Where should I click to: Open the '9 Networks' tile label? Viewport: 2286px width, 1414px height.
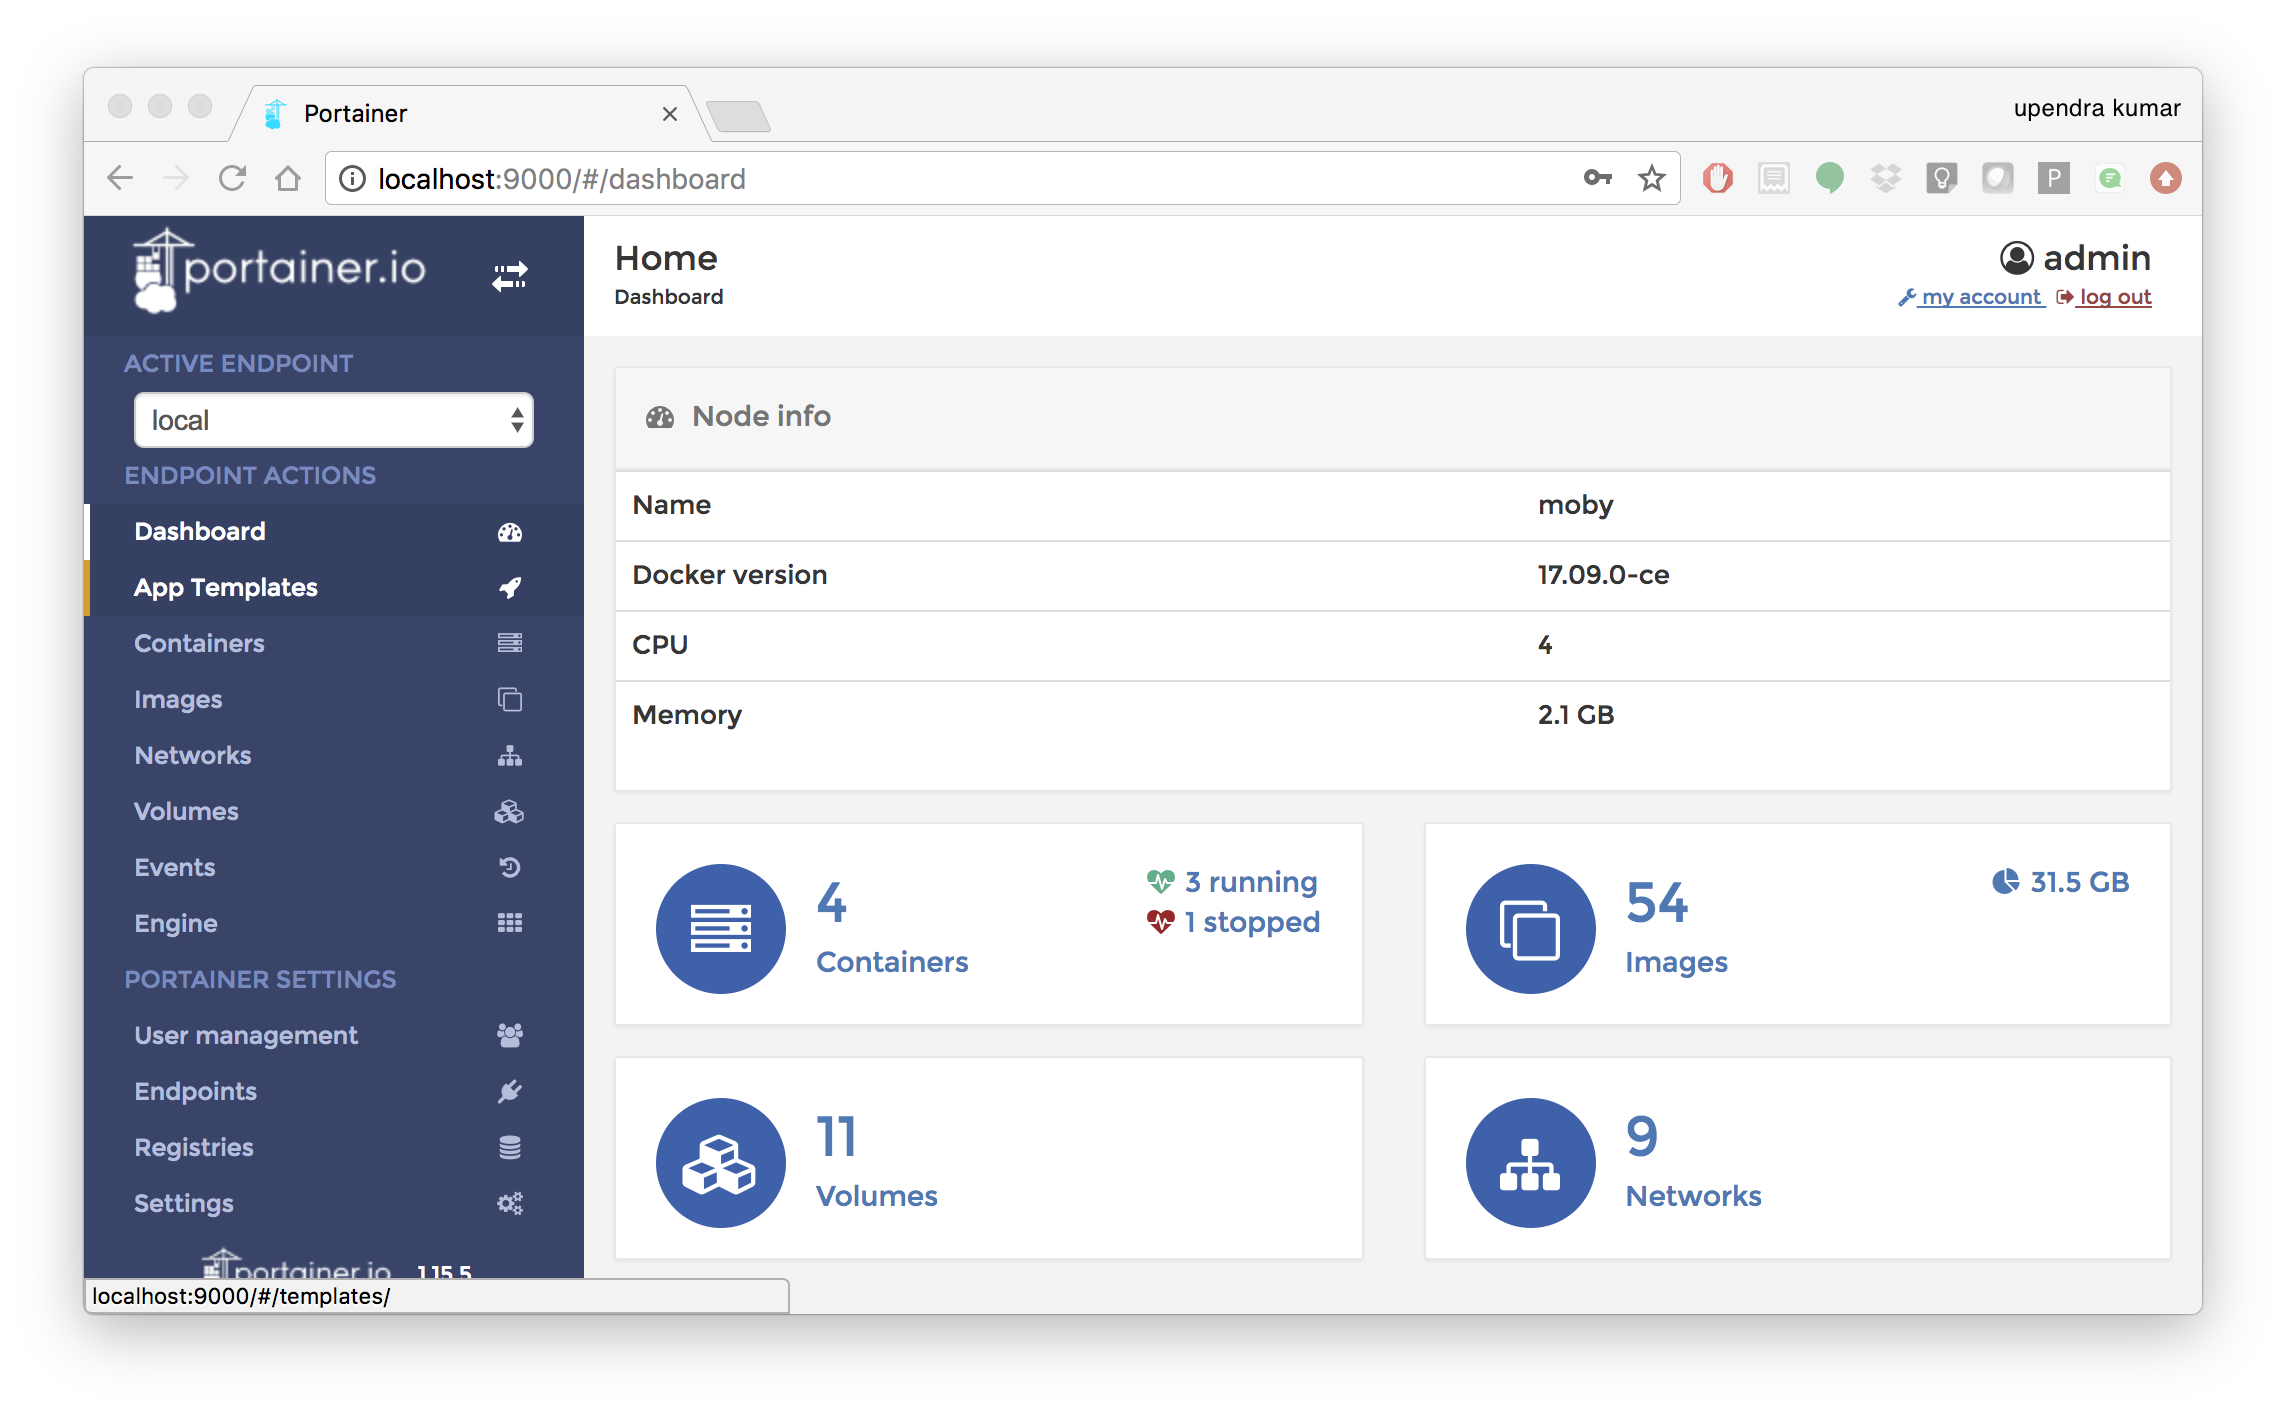tap(1694, 1196)
